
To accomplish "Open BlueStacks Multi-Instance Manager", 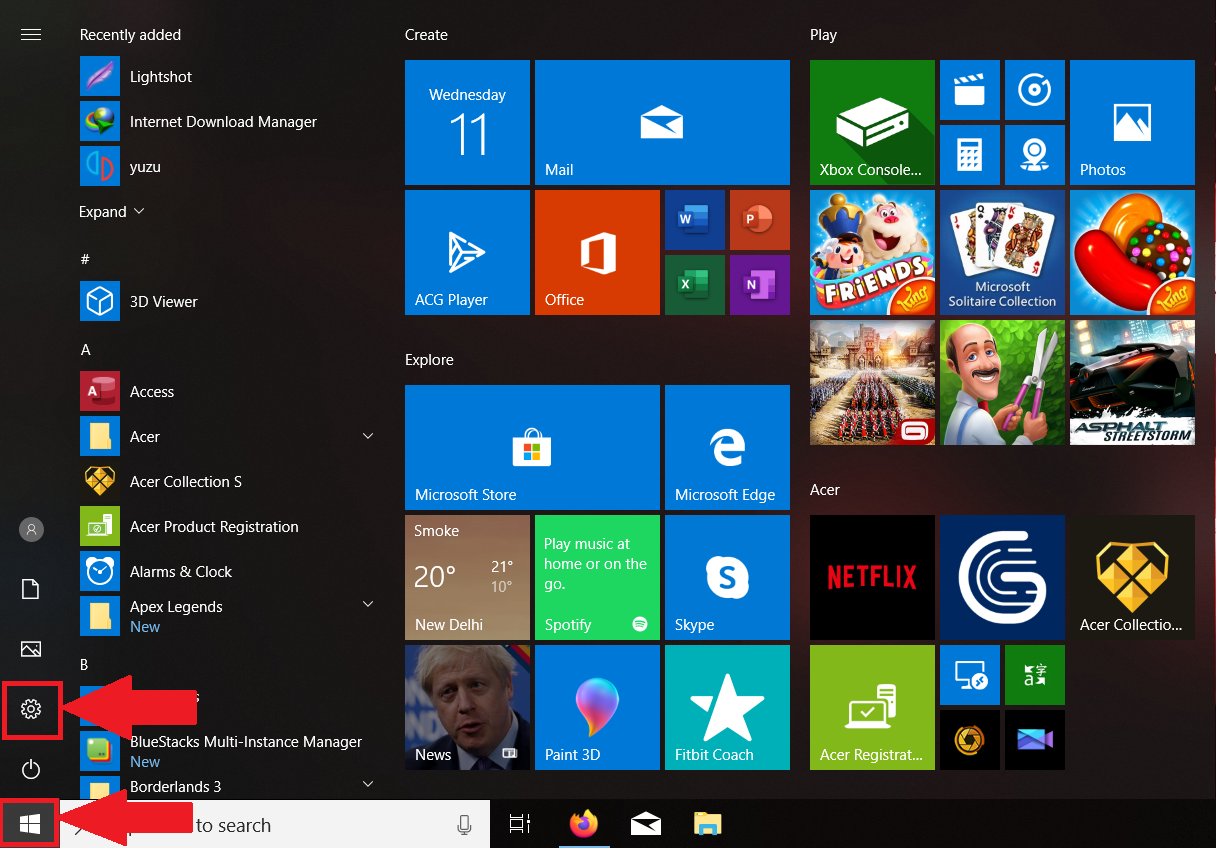I will [x=225, y=751].
